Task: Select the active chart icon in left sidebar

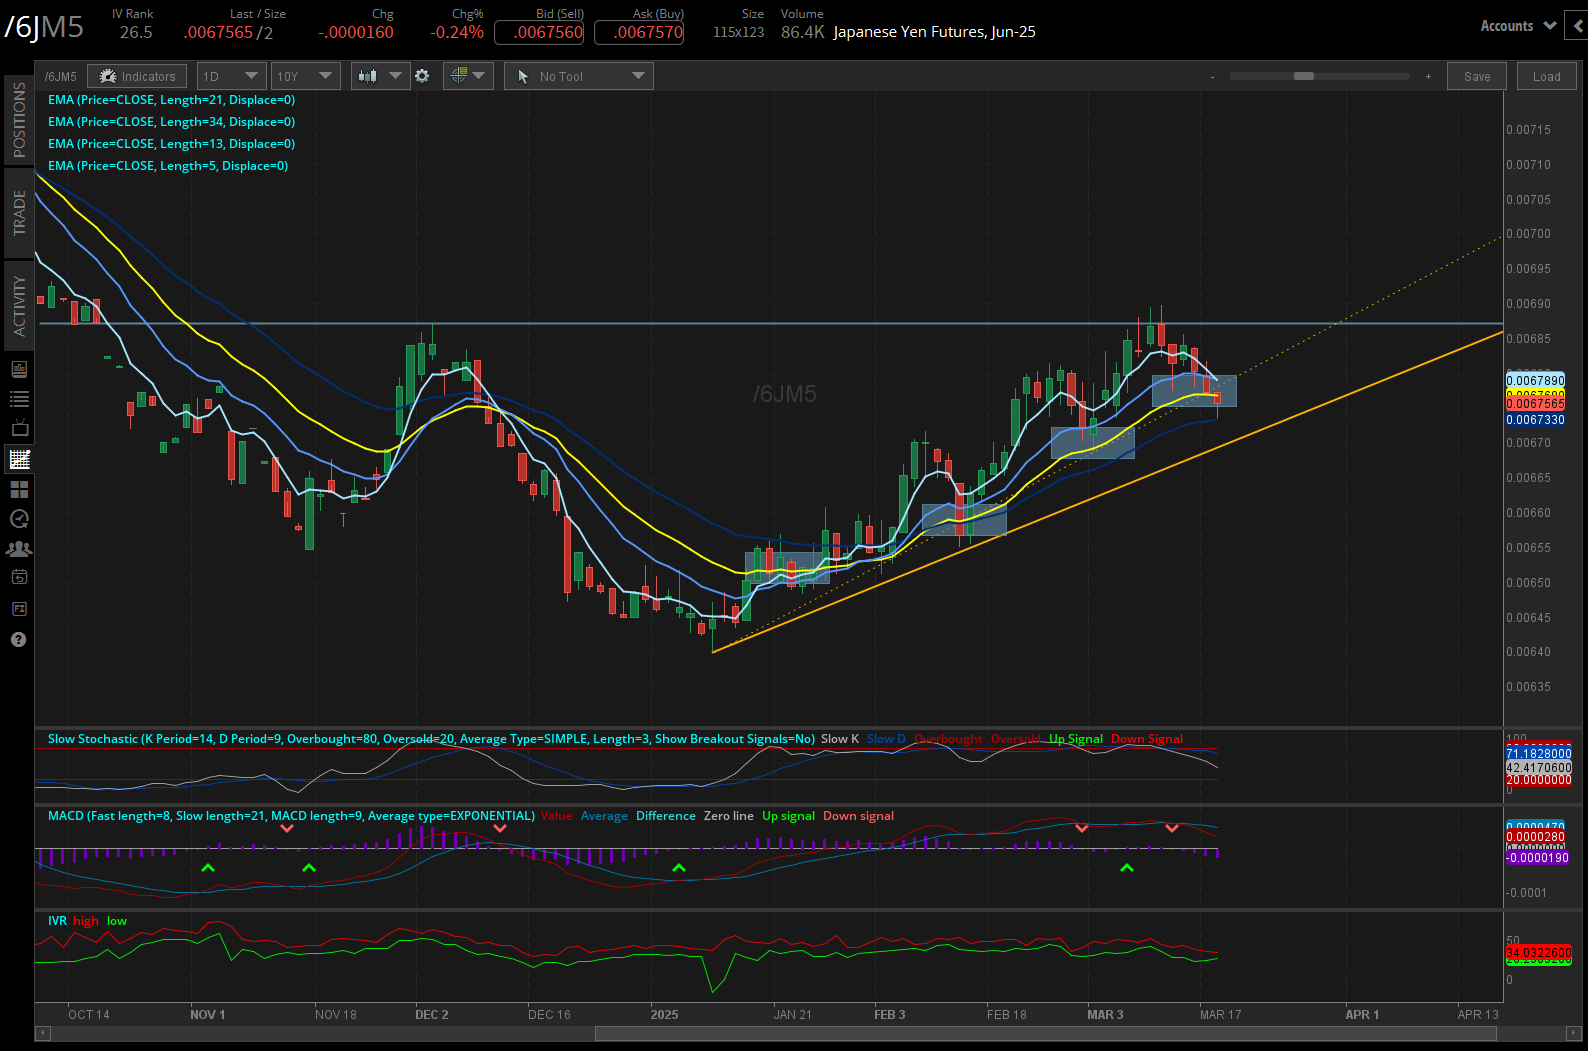Action: pyautogui.click(x=19, y=459)
